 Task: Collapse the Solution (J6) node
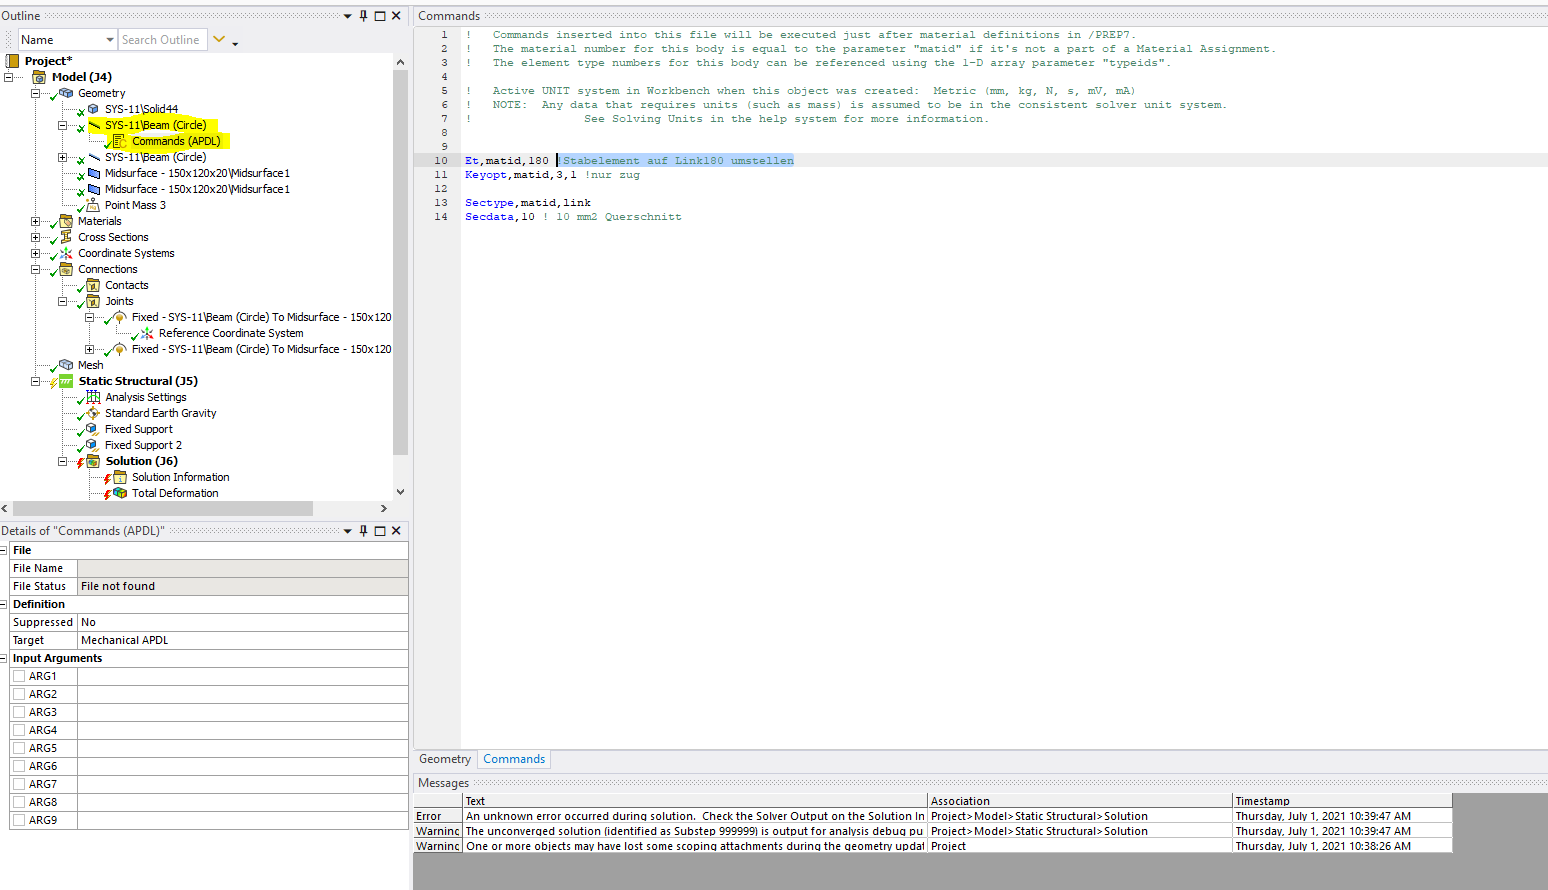(62, 461)
